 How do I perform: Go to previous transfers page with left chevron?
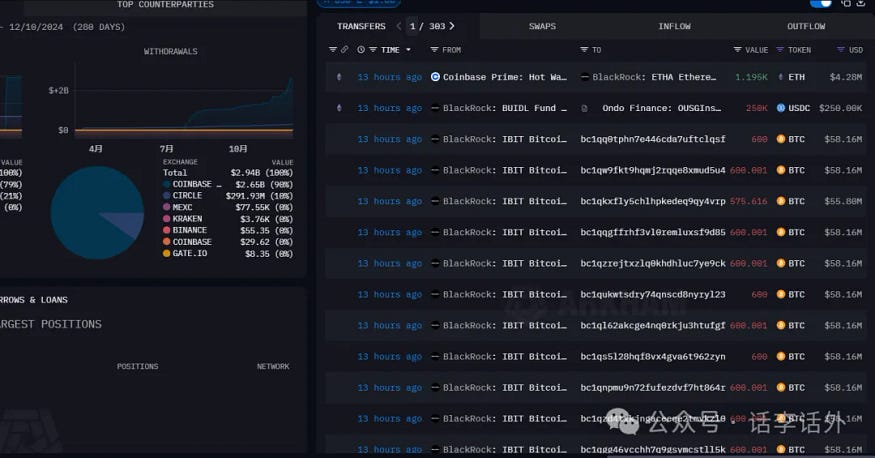[x=398, y=26]
